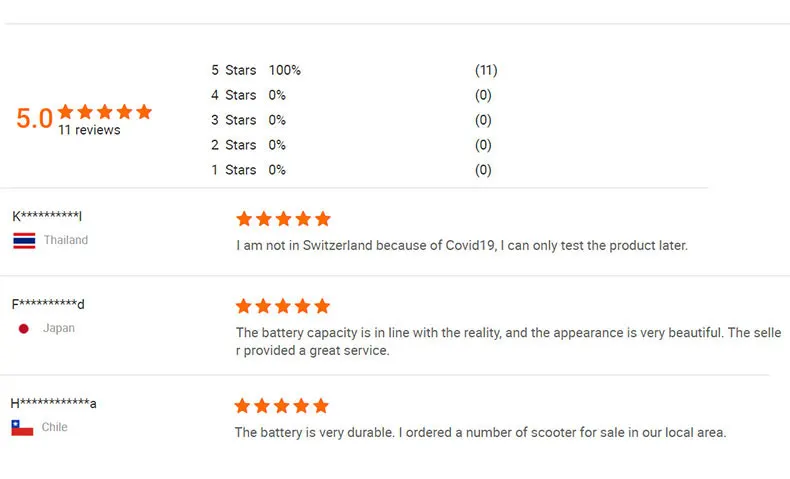Viewport: 790px width, 479px height.
Task: Click star rating on Japan review
Action: (283, 306)
